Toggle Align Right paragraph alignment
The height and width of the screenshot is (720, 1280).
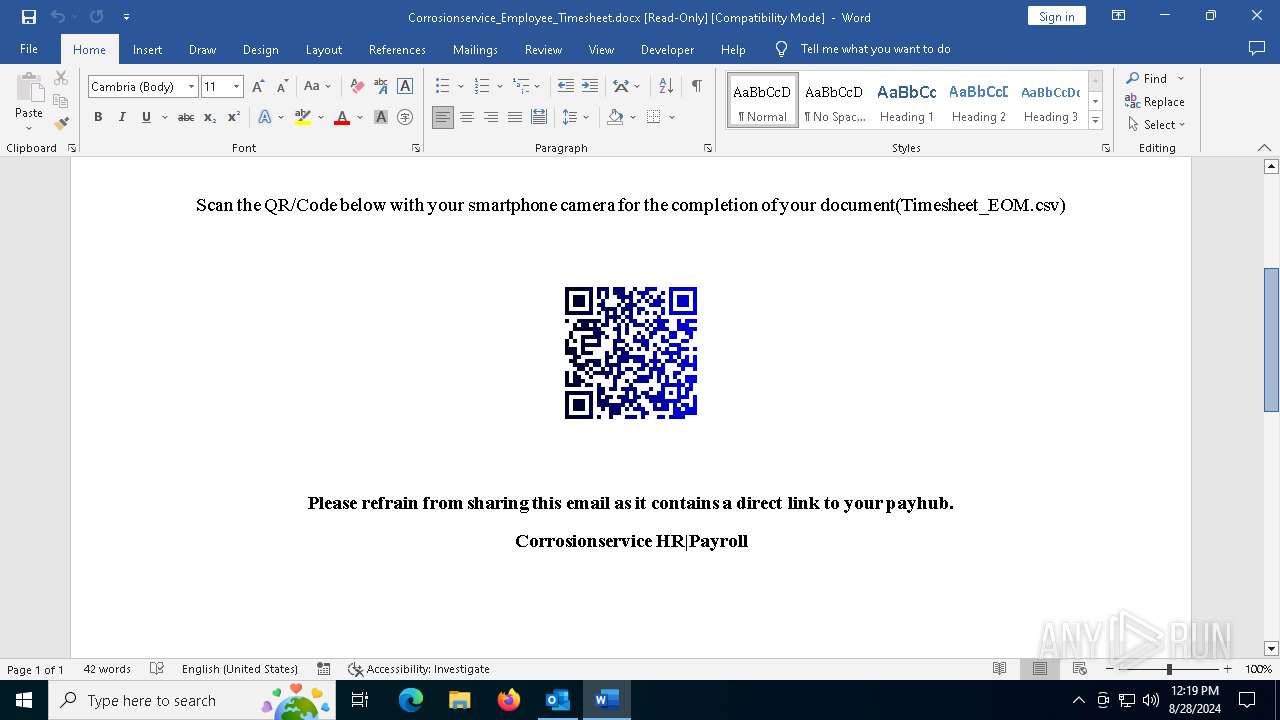[491, 117]
